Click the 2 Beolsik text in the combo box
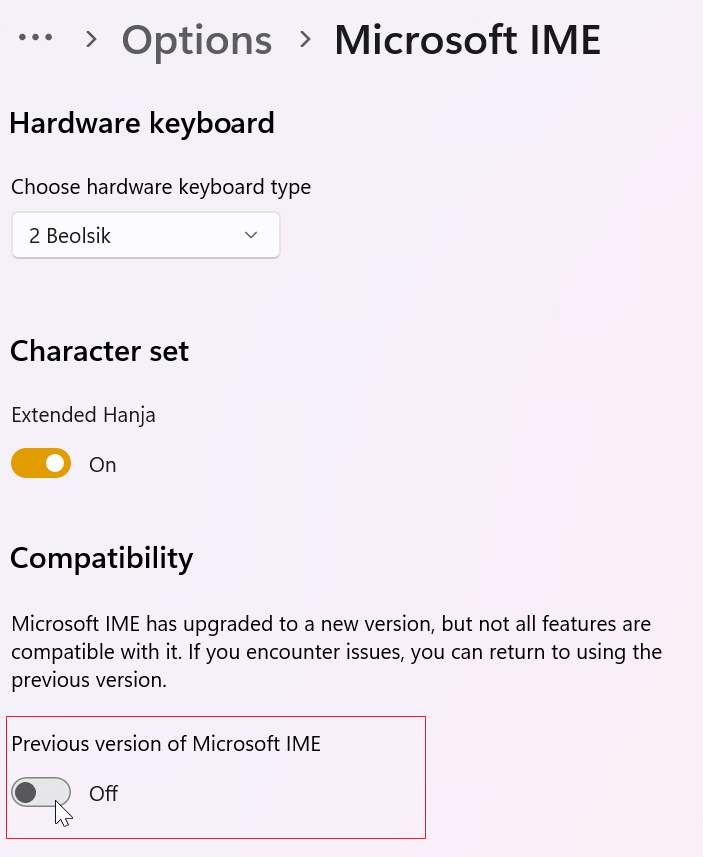This screenshot has width=703, height=857. coord(70,236)
